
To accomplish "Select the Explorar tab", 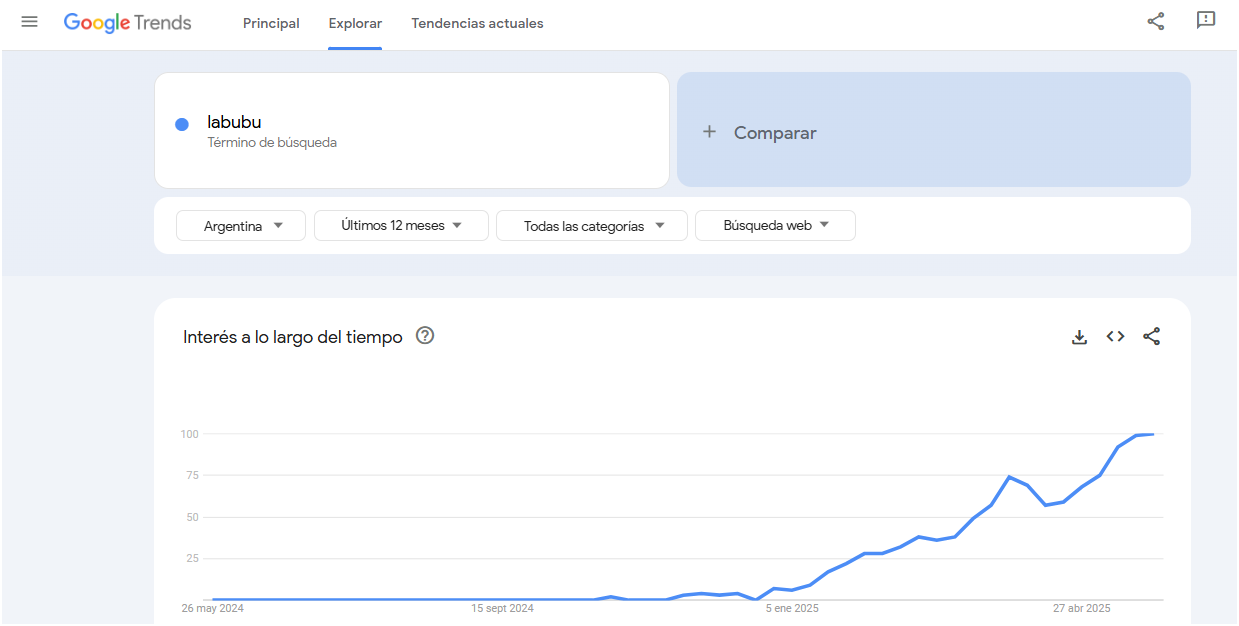I will pyautogui.click(x=355, y=23).
